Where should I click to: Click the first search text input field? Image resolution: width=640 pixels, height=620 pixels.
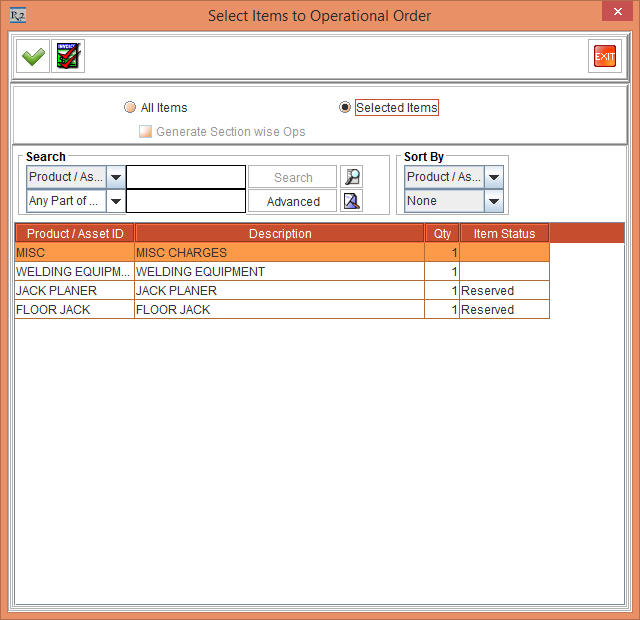[x=186, y=177]
